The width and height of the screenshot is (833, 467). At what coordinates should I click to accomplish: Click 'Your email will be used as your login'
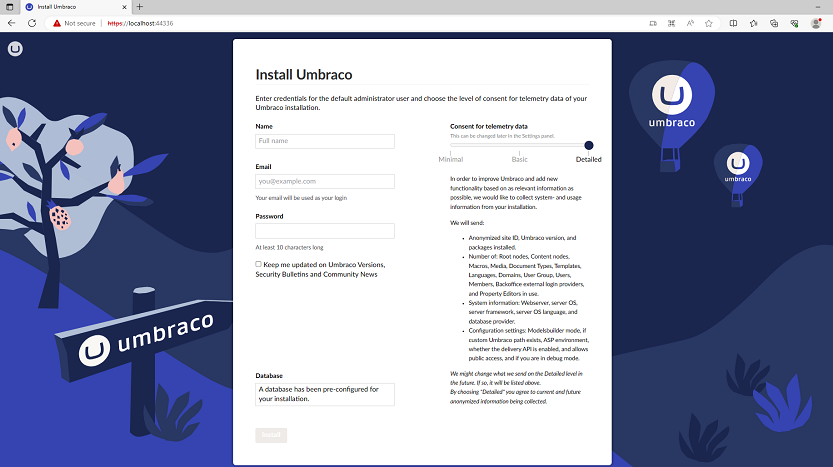pos(301,198)
